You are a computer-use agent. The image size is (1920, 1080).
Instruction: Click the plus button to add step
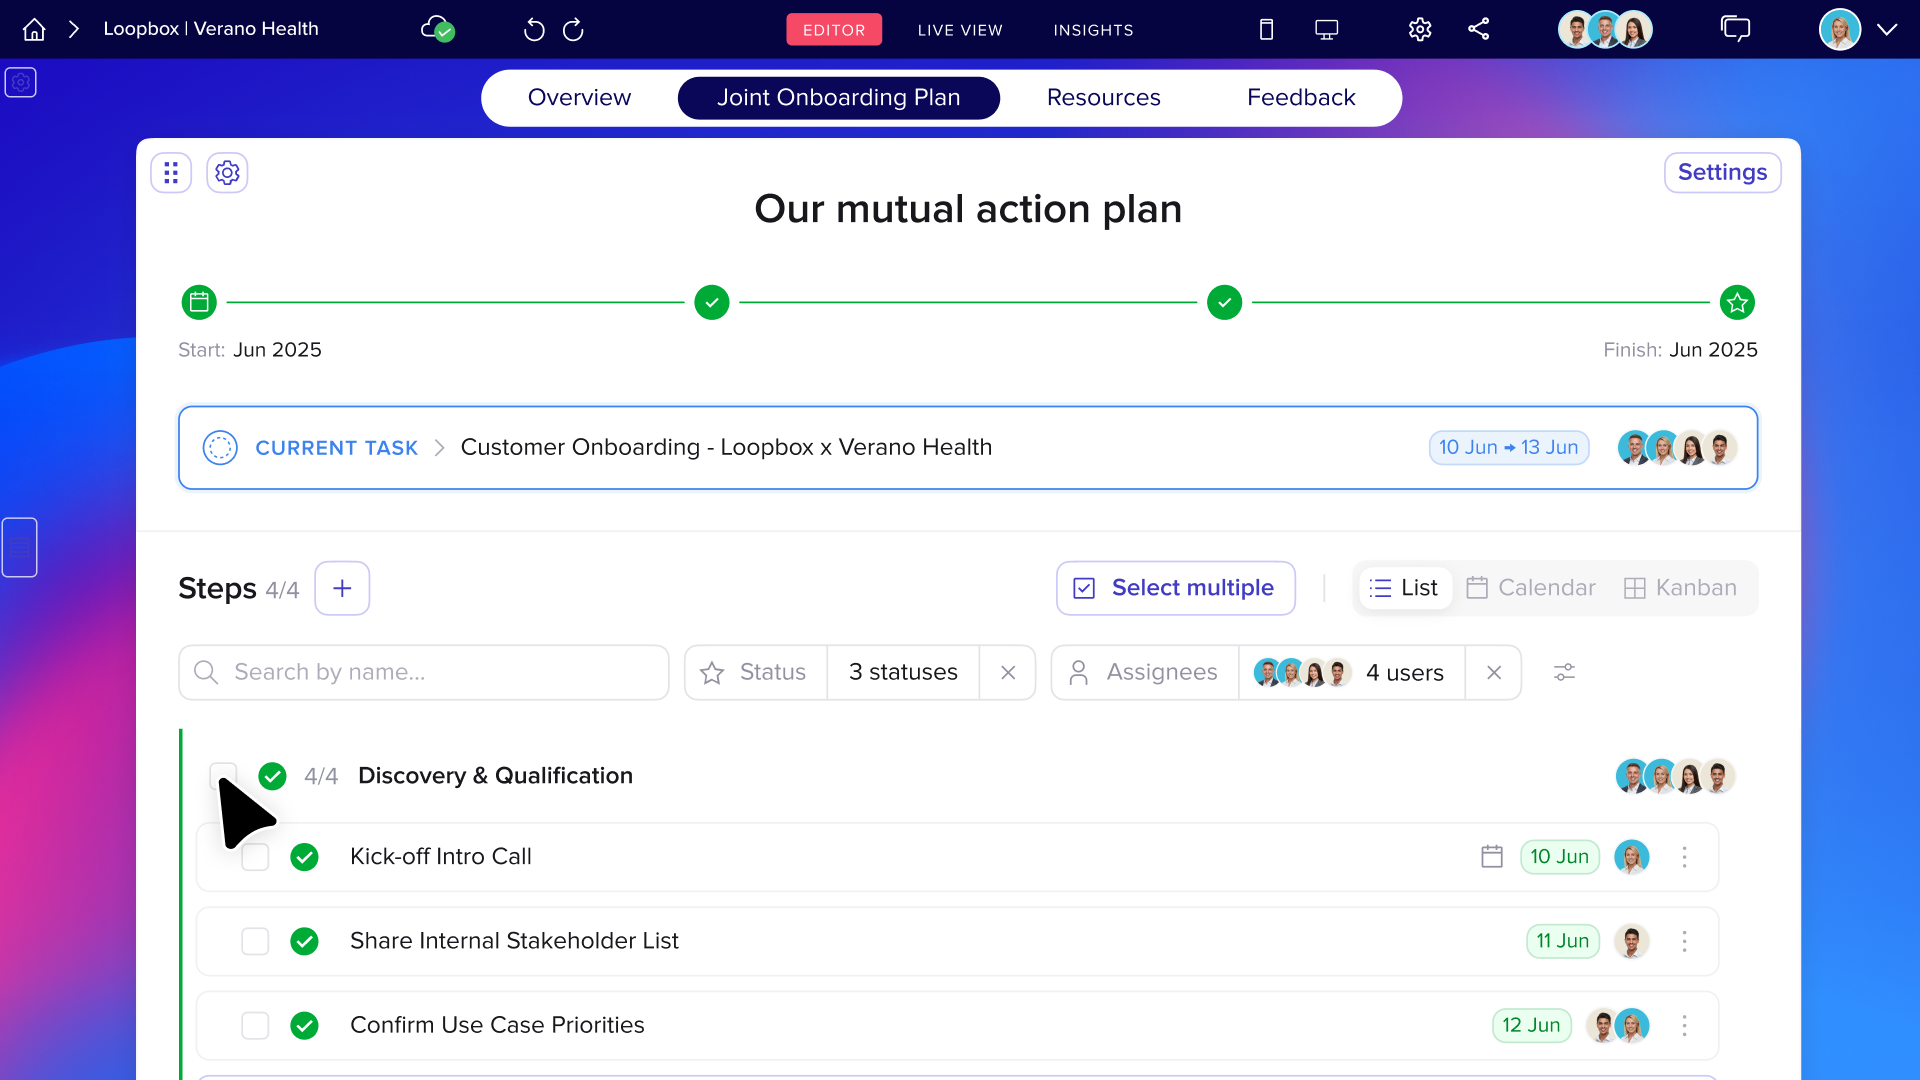(x=342, y=588)
